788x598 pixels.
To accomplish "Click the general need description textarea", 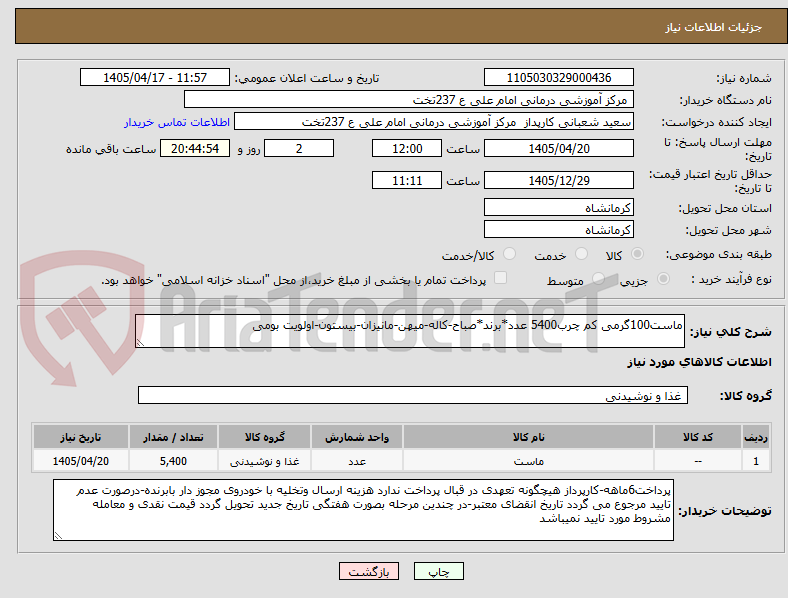I will tap(410, 331).
